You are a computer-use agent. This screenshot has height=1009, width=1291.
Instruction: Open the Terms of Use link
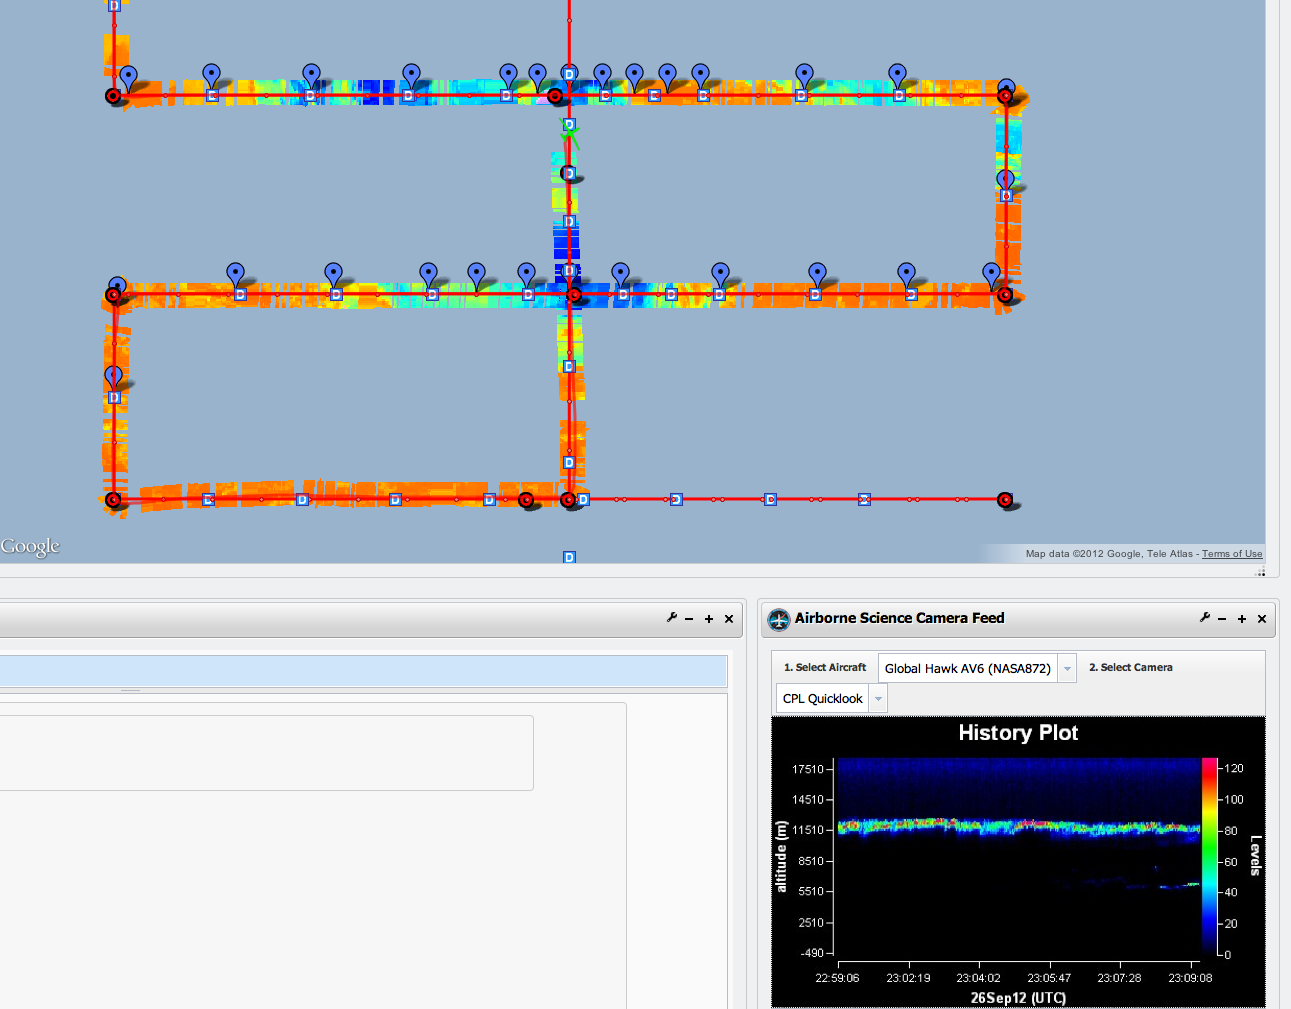(x=1231, y=554)
